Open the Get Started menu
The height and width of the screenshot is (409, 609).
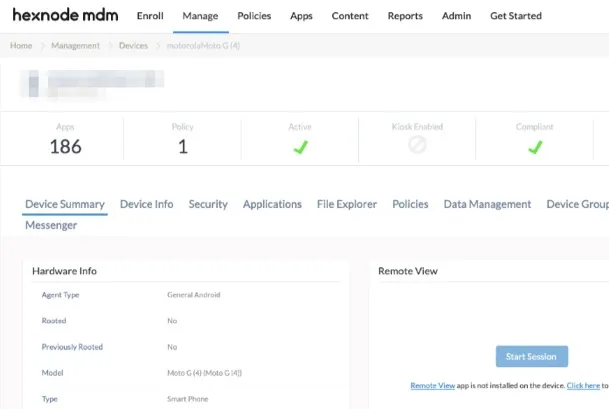(x=516, y=16)
